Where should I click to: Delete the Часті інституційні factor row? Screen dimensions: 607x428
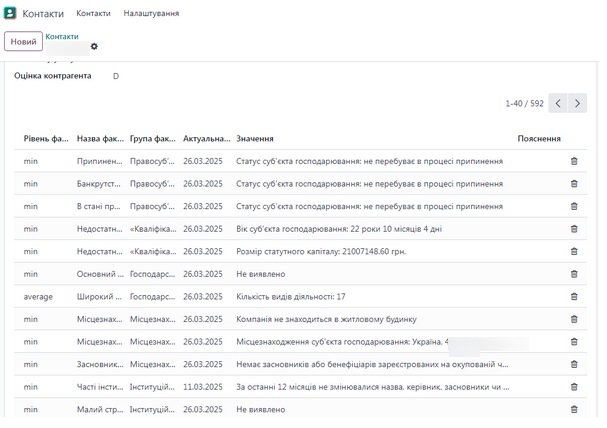pos(574,387)
